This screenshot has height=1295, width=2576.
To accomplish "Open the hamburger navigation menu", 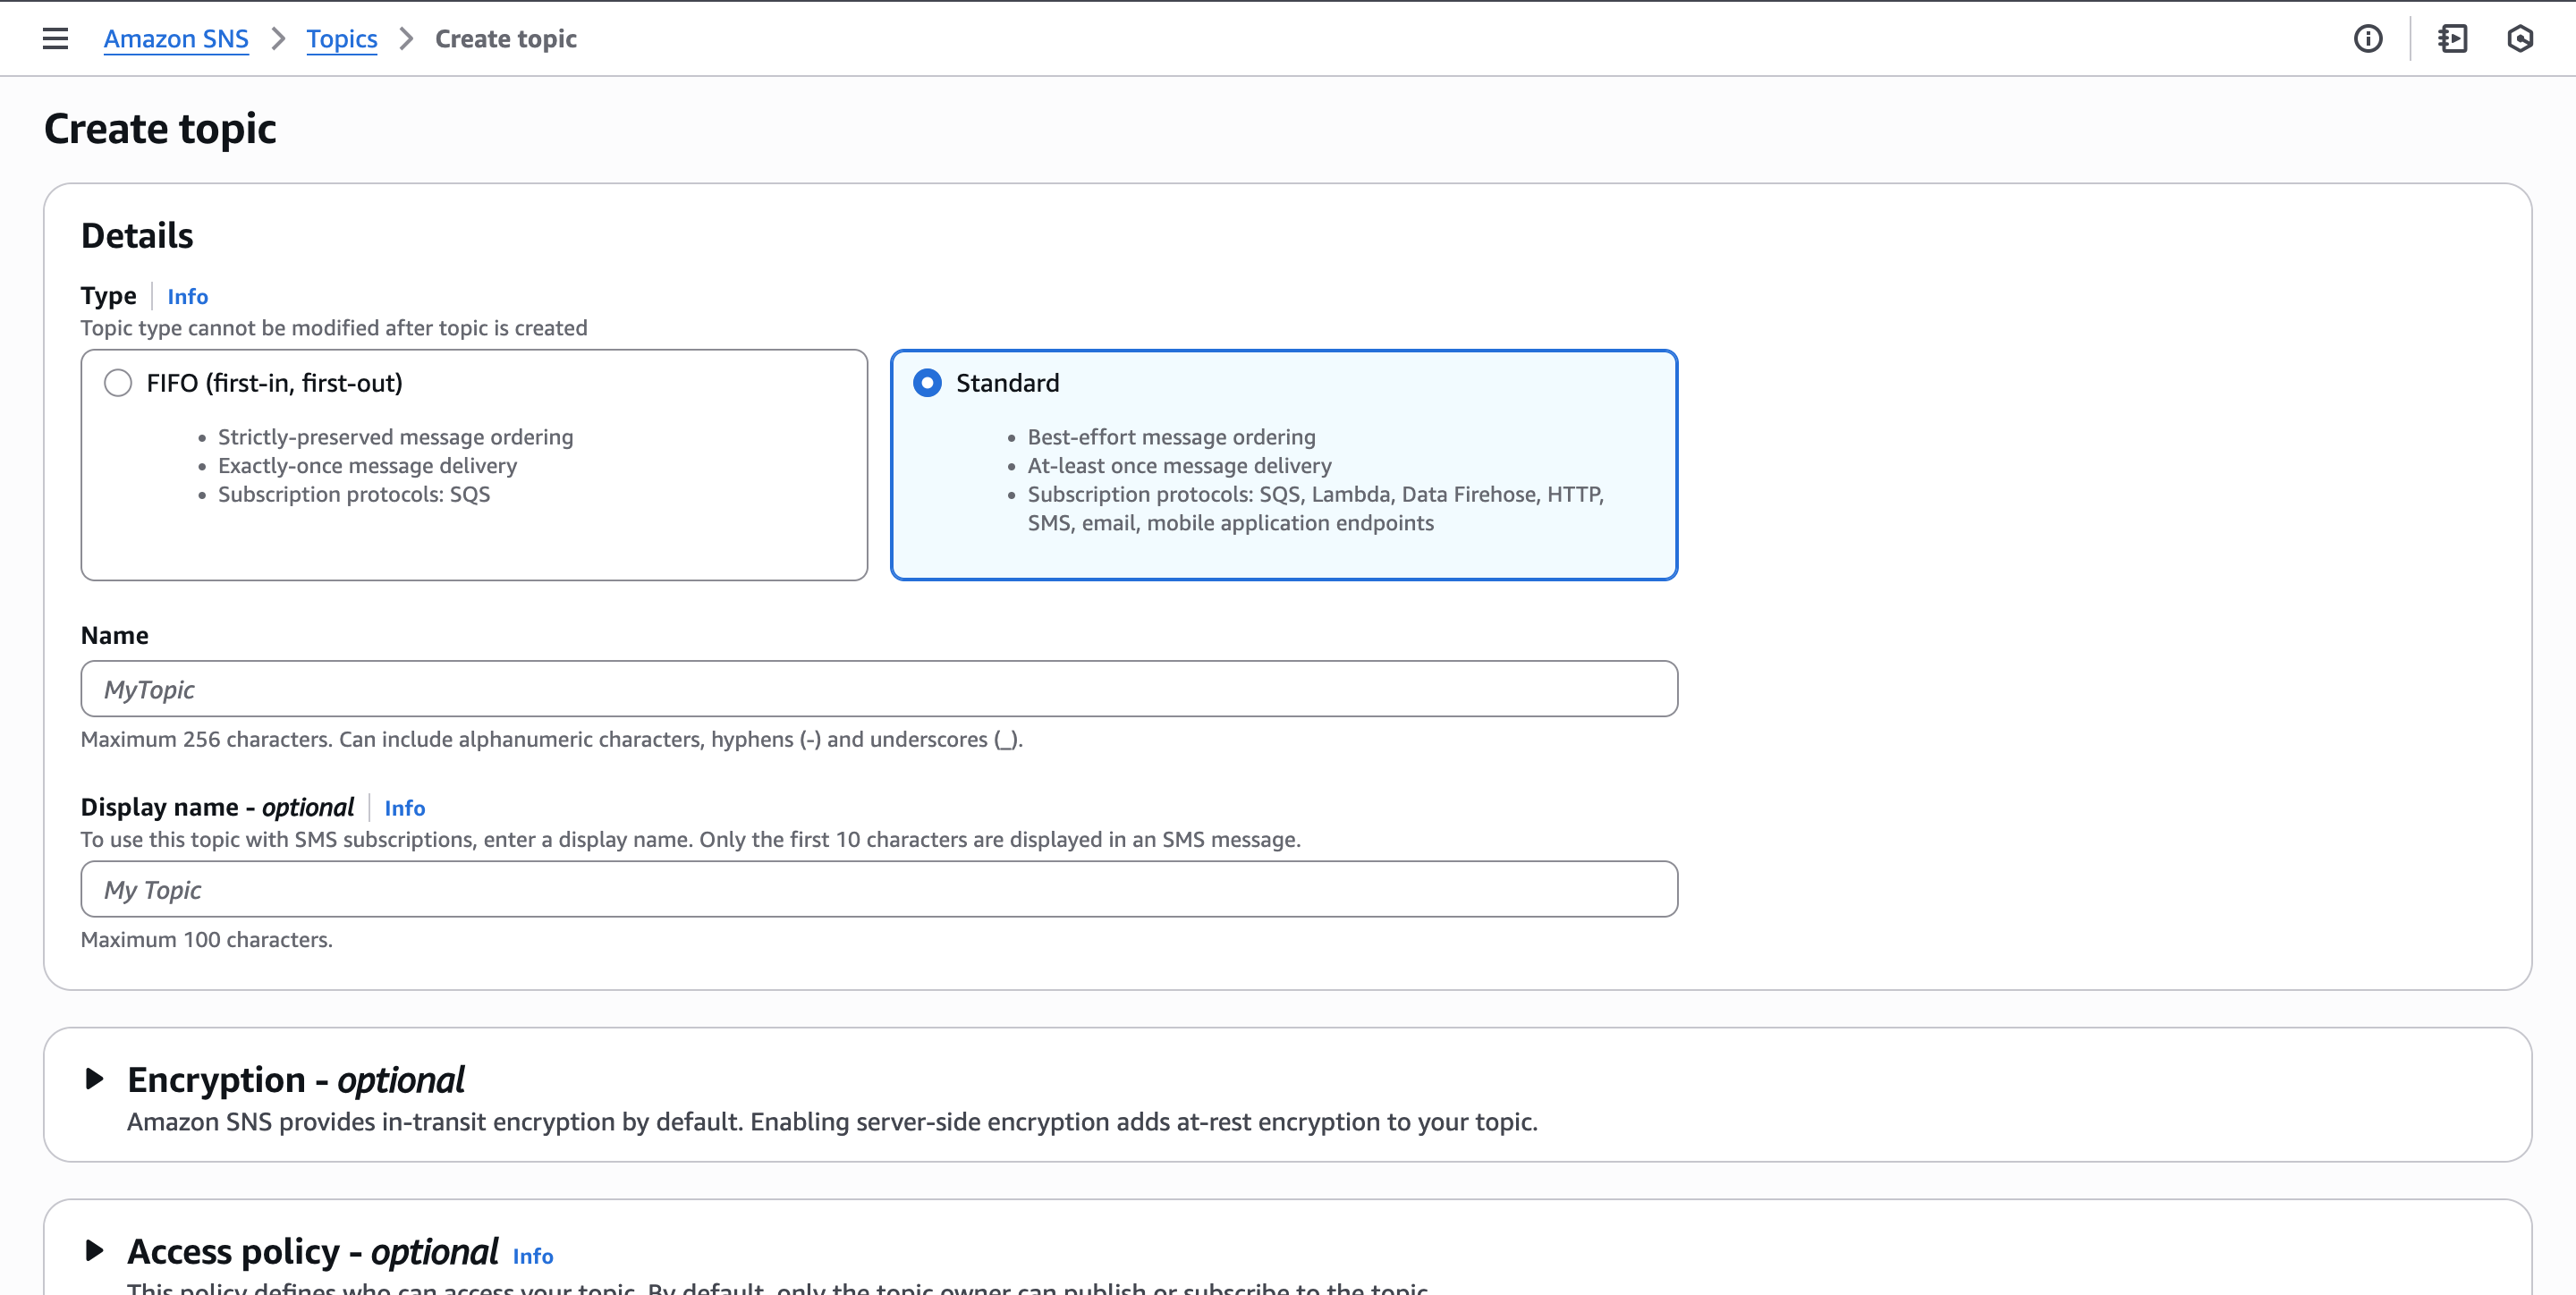I will coord(55,38).
